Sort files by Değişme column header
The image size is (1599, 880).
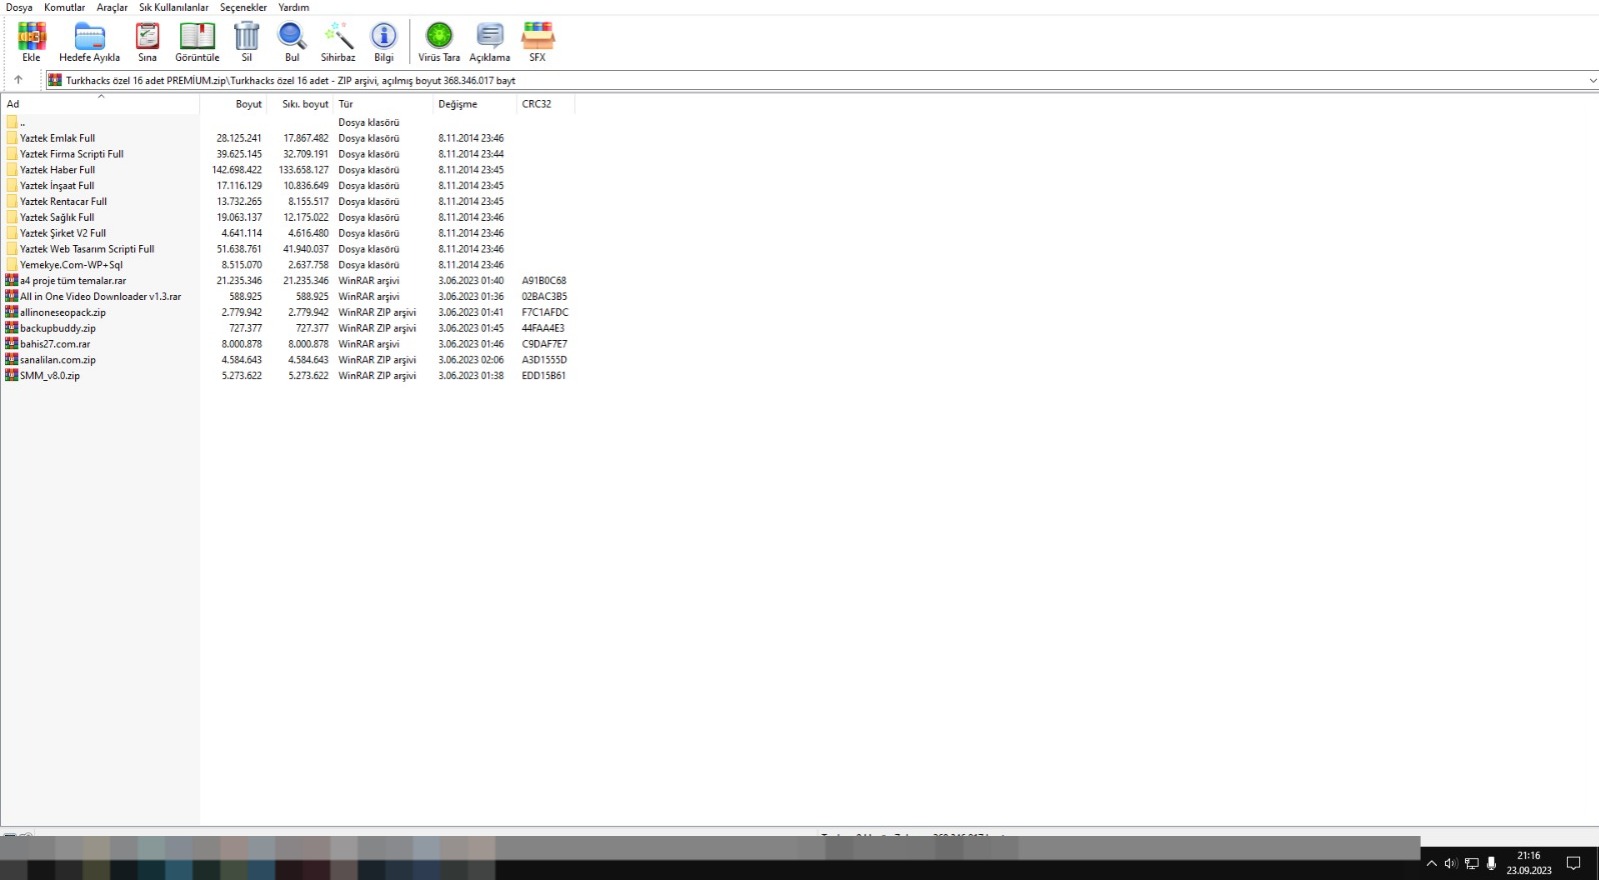475,104
